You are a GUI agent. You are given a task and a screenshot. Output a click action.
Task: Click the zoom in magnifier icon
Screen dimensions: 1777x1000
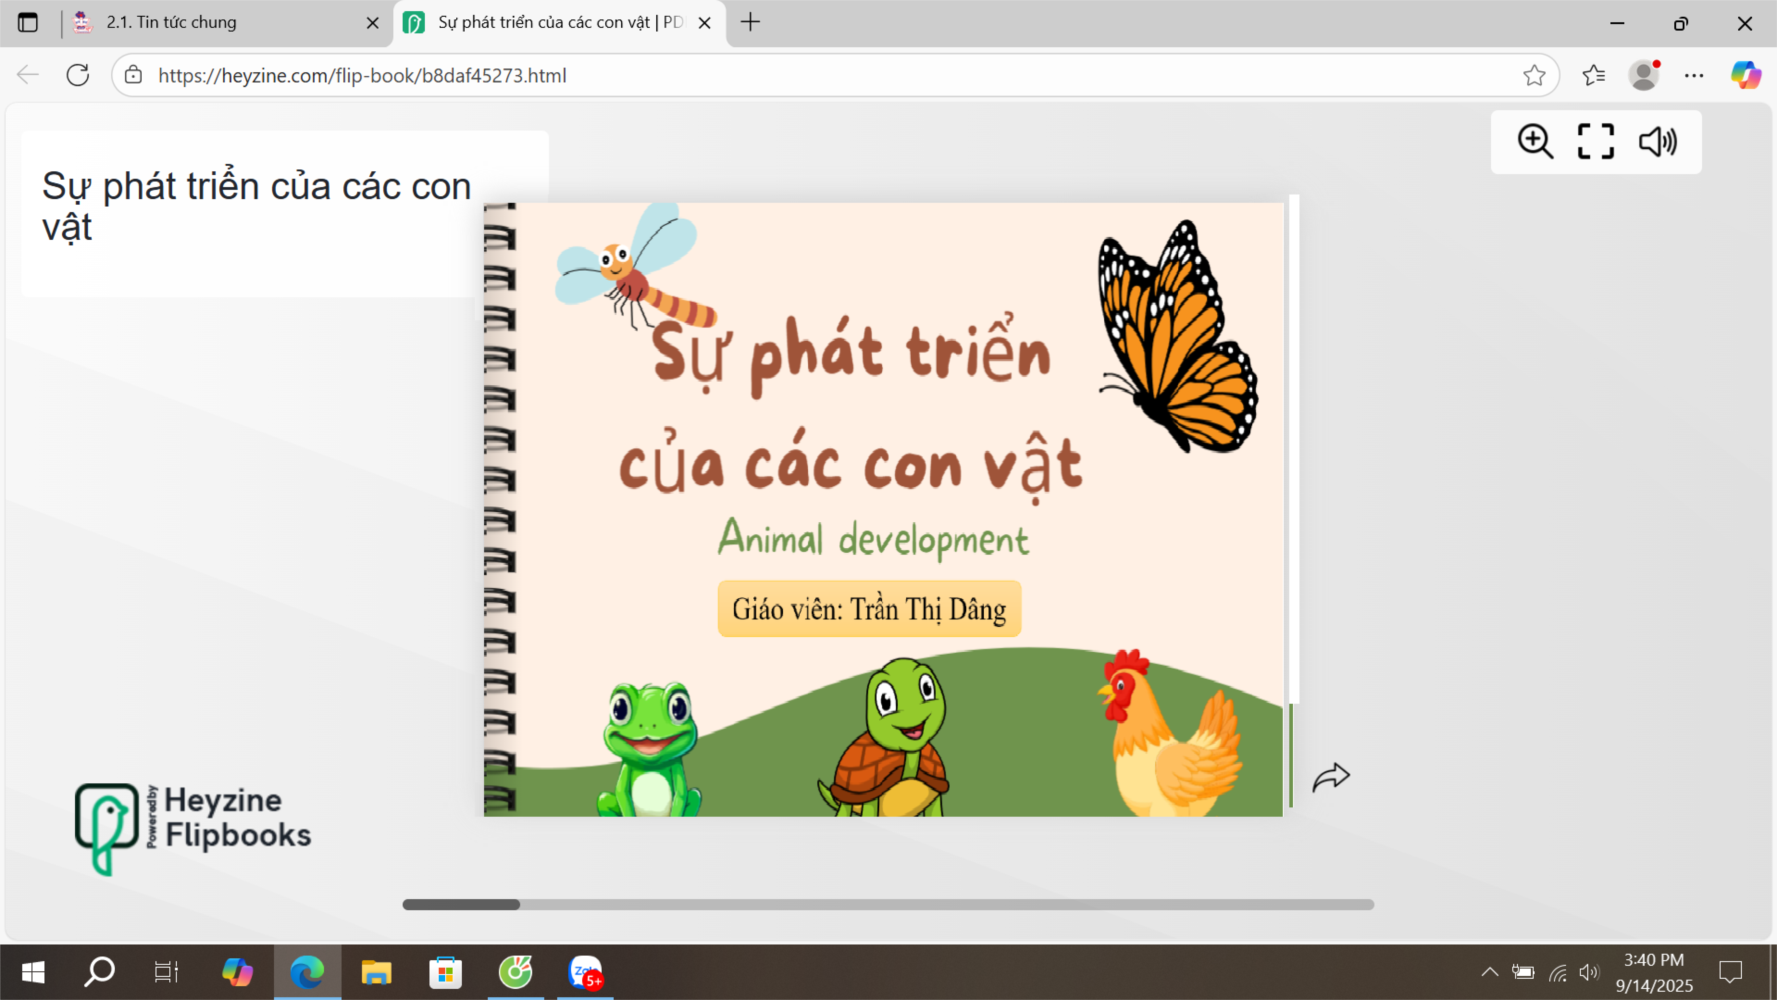click(x=1534, y=142)
